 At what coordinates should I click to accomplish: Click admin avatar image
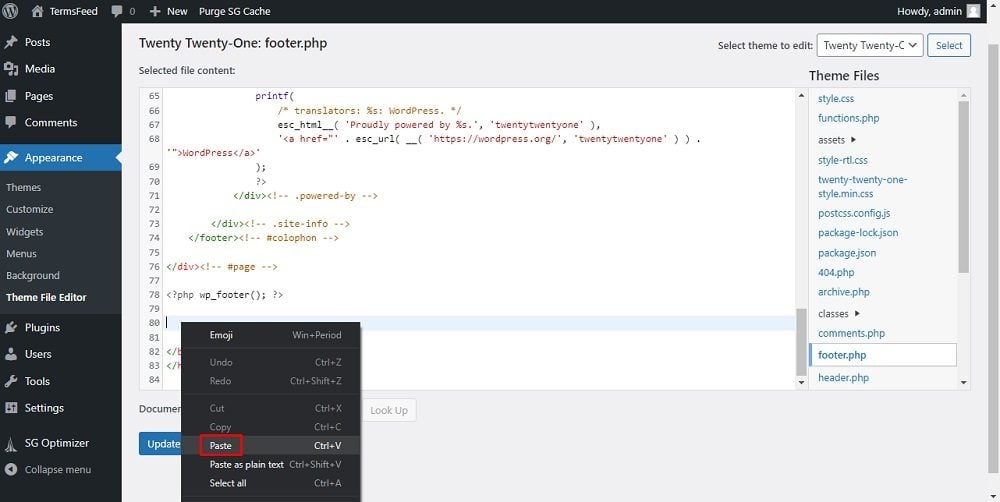pos(973,11)
